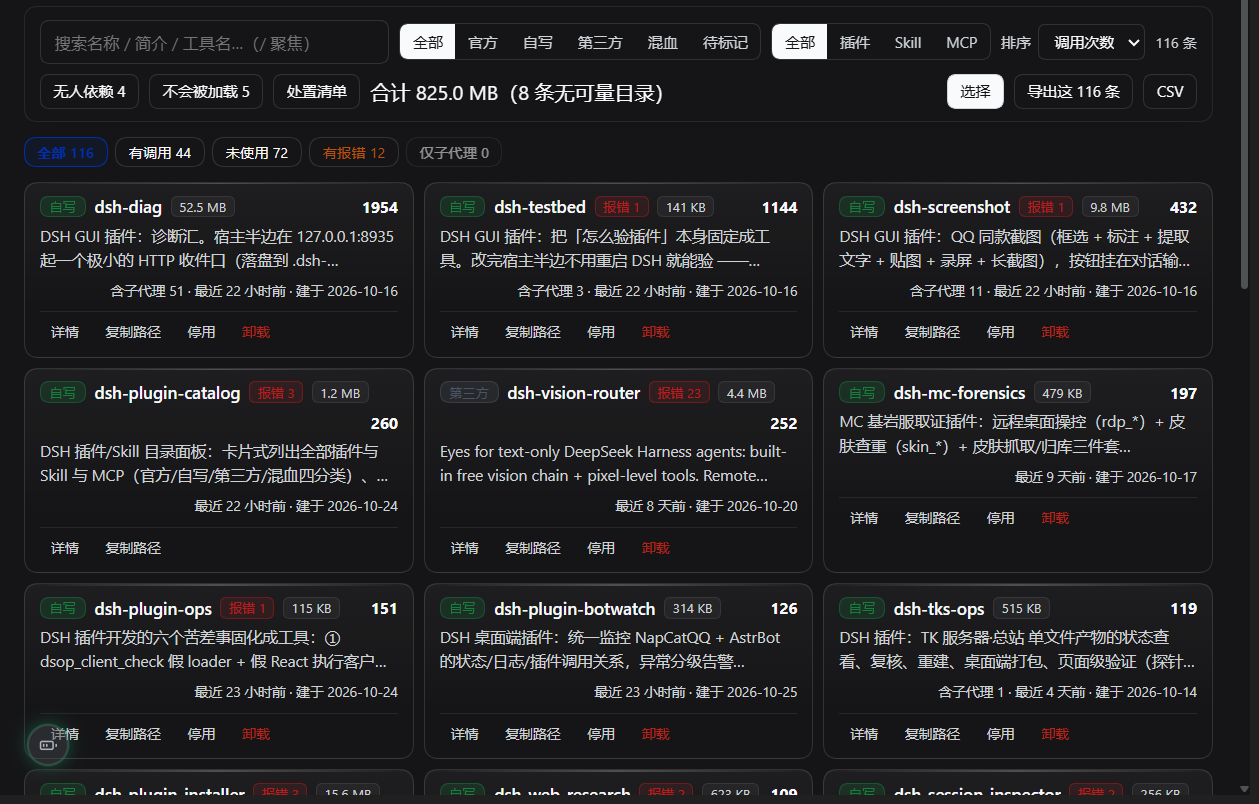Click 停用 on dsh-diag card

[x=201, y=332]
